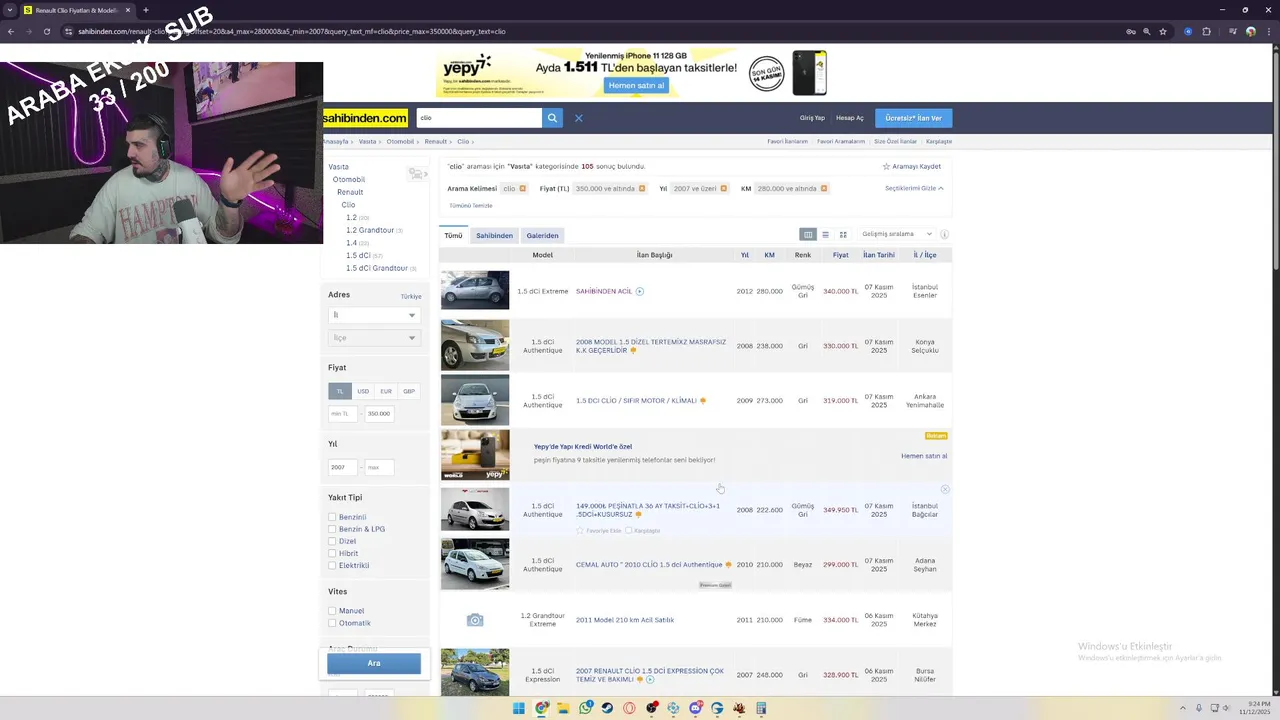
Task: Click the sahibinden.com logo
Action: pyautogui.click(x=365, y=118)
